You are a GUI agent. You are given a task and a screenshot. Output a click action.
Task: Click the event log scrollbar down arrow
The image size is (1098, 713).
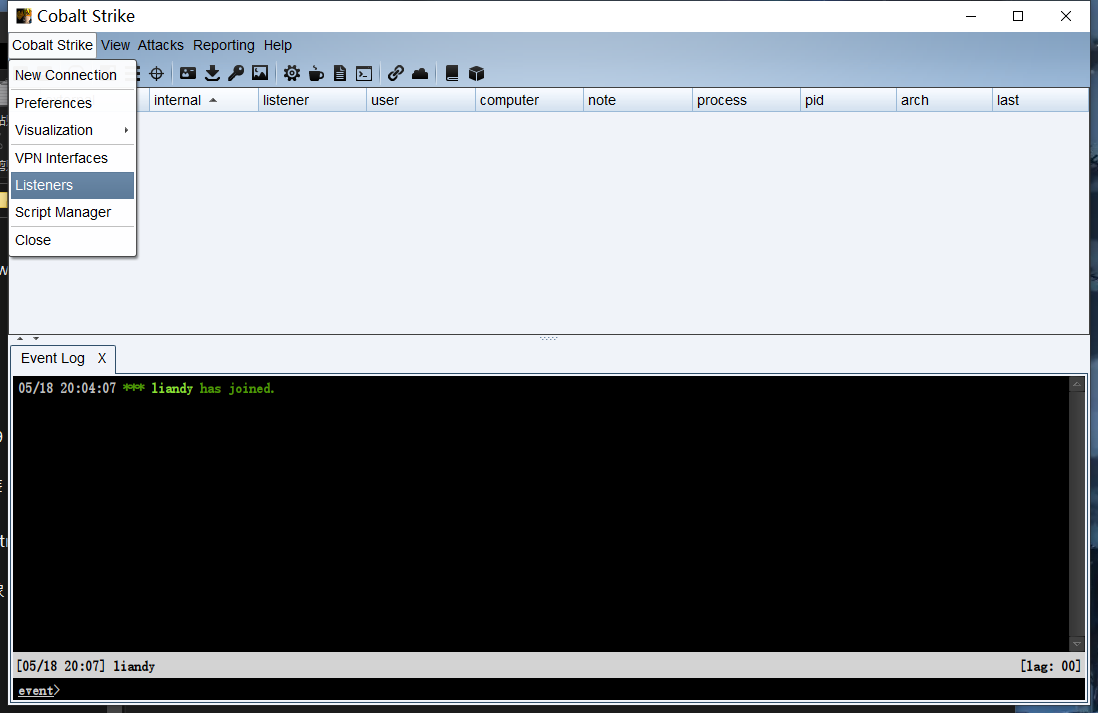[1077, 644]
